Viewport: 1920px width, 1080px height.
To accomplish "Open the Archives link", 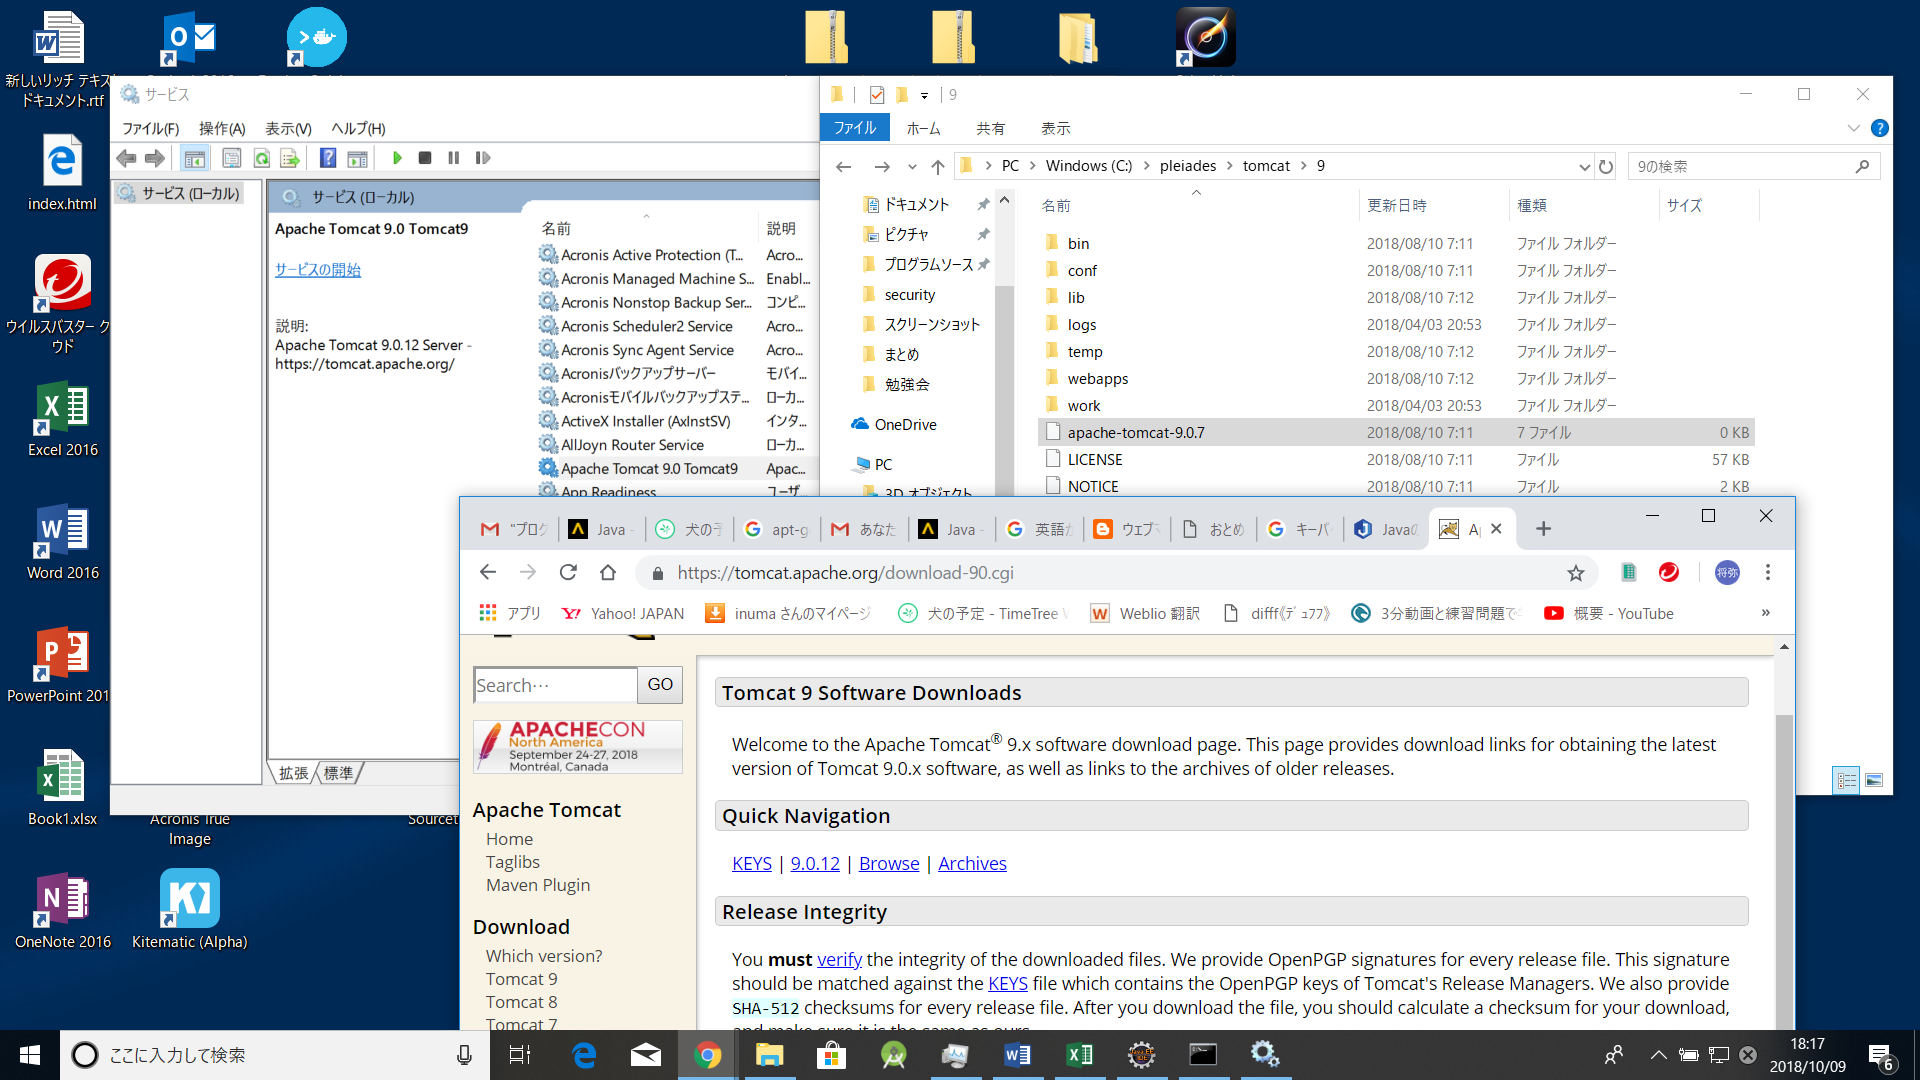I will 972,863.
